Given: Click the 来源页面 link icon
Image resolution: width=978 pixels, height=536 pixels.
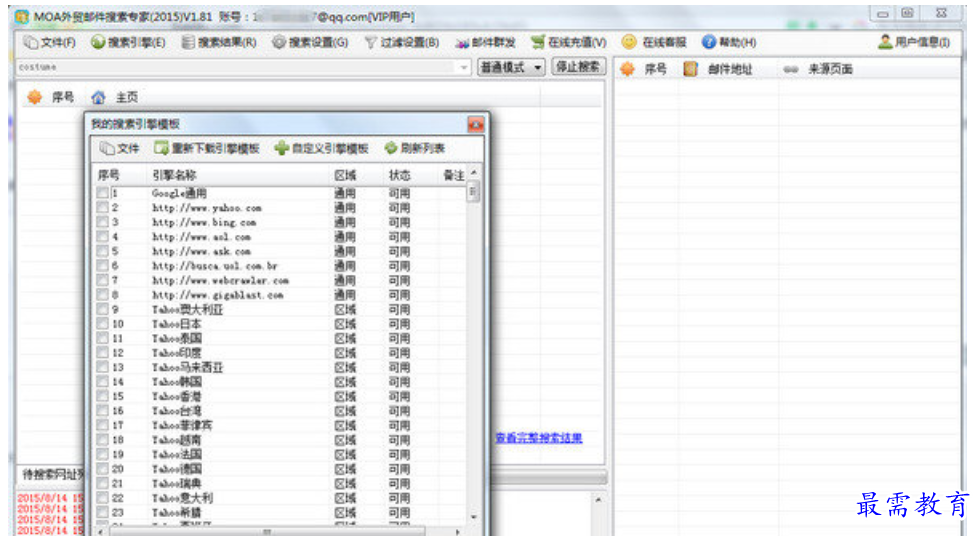Looking at the screenshot, I should coord(791,69).
